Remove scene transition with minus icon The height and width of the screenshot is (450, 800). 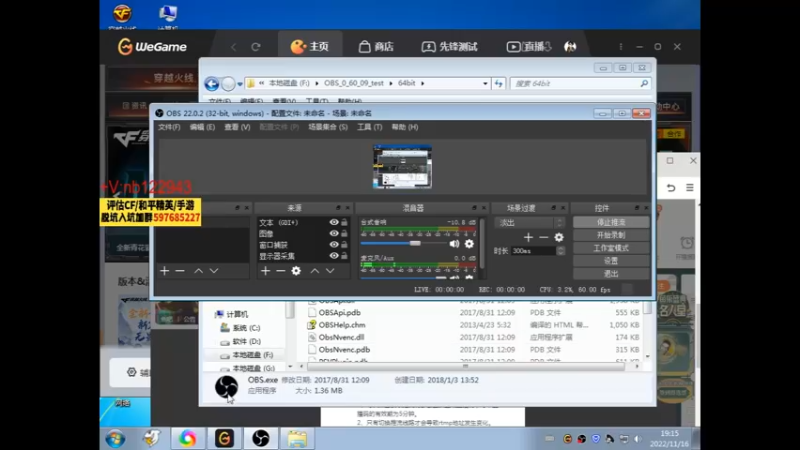pos(543,237)
